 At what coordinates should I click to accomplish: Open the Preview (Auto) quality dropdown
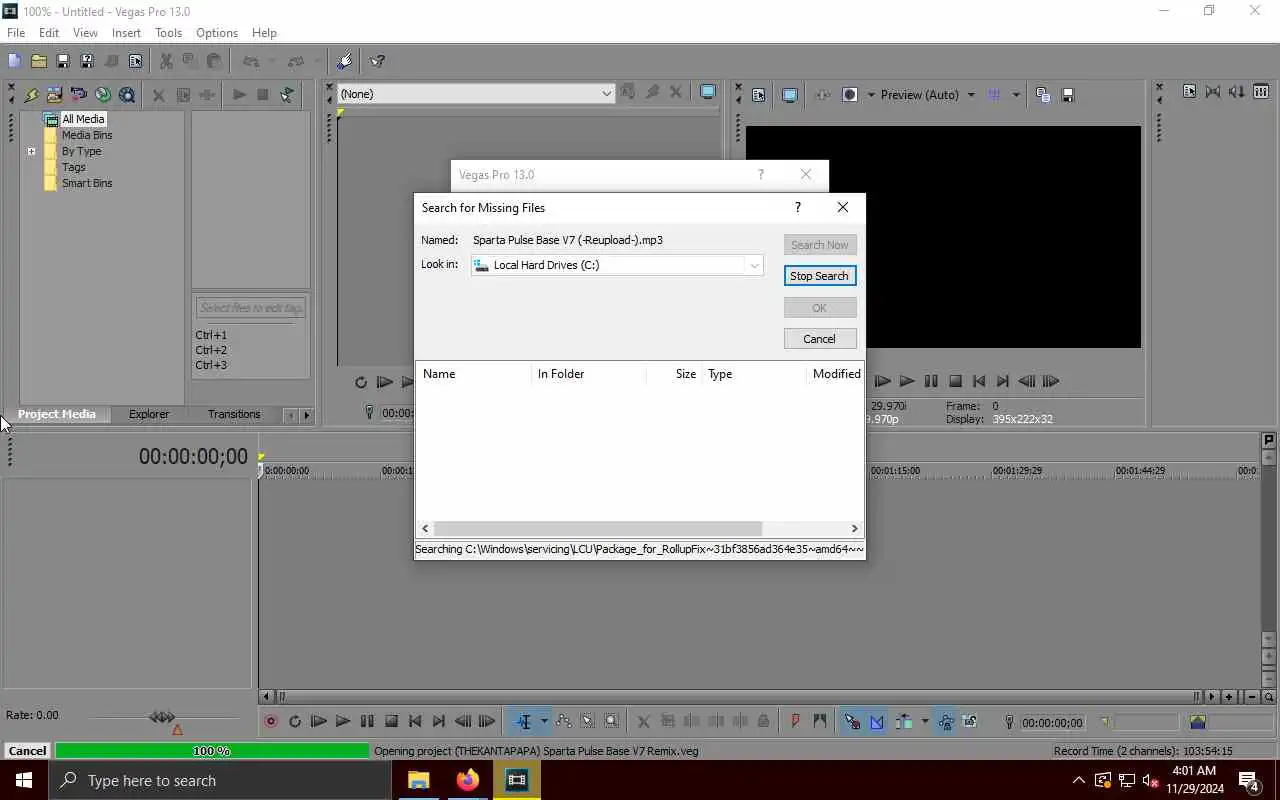tap(970, 95)
